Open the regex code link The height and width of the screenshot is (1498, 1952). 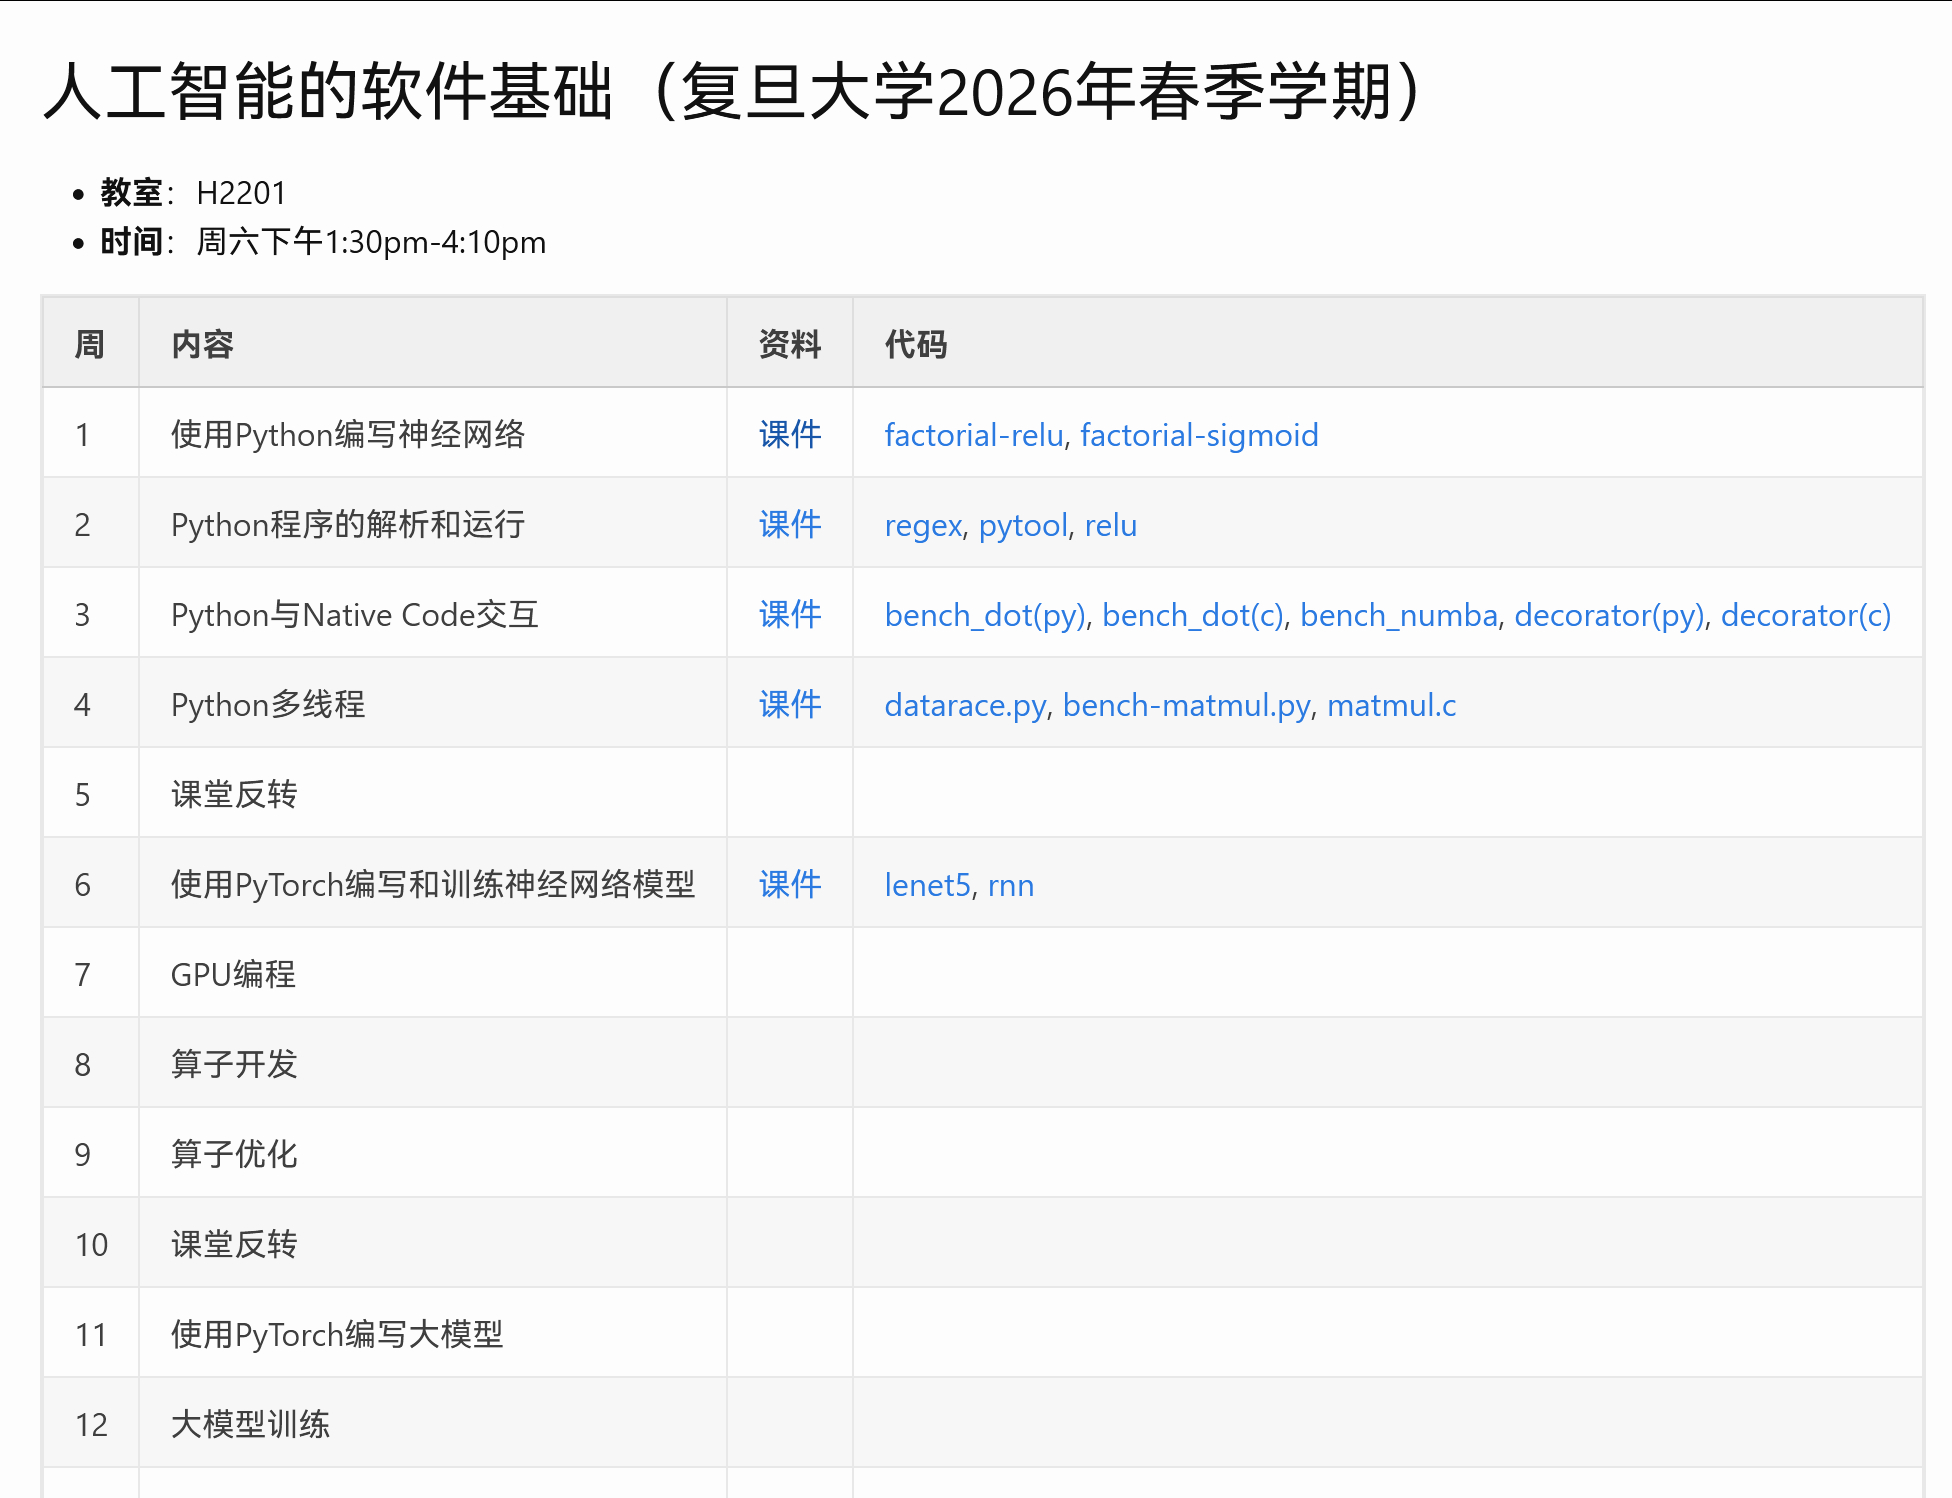[921, 524]
